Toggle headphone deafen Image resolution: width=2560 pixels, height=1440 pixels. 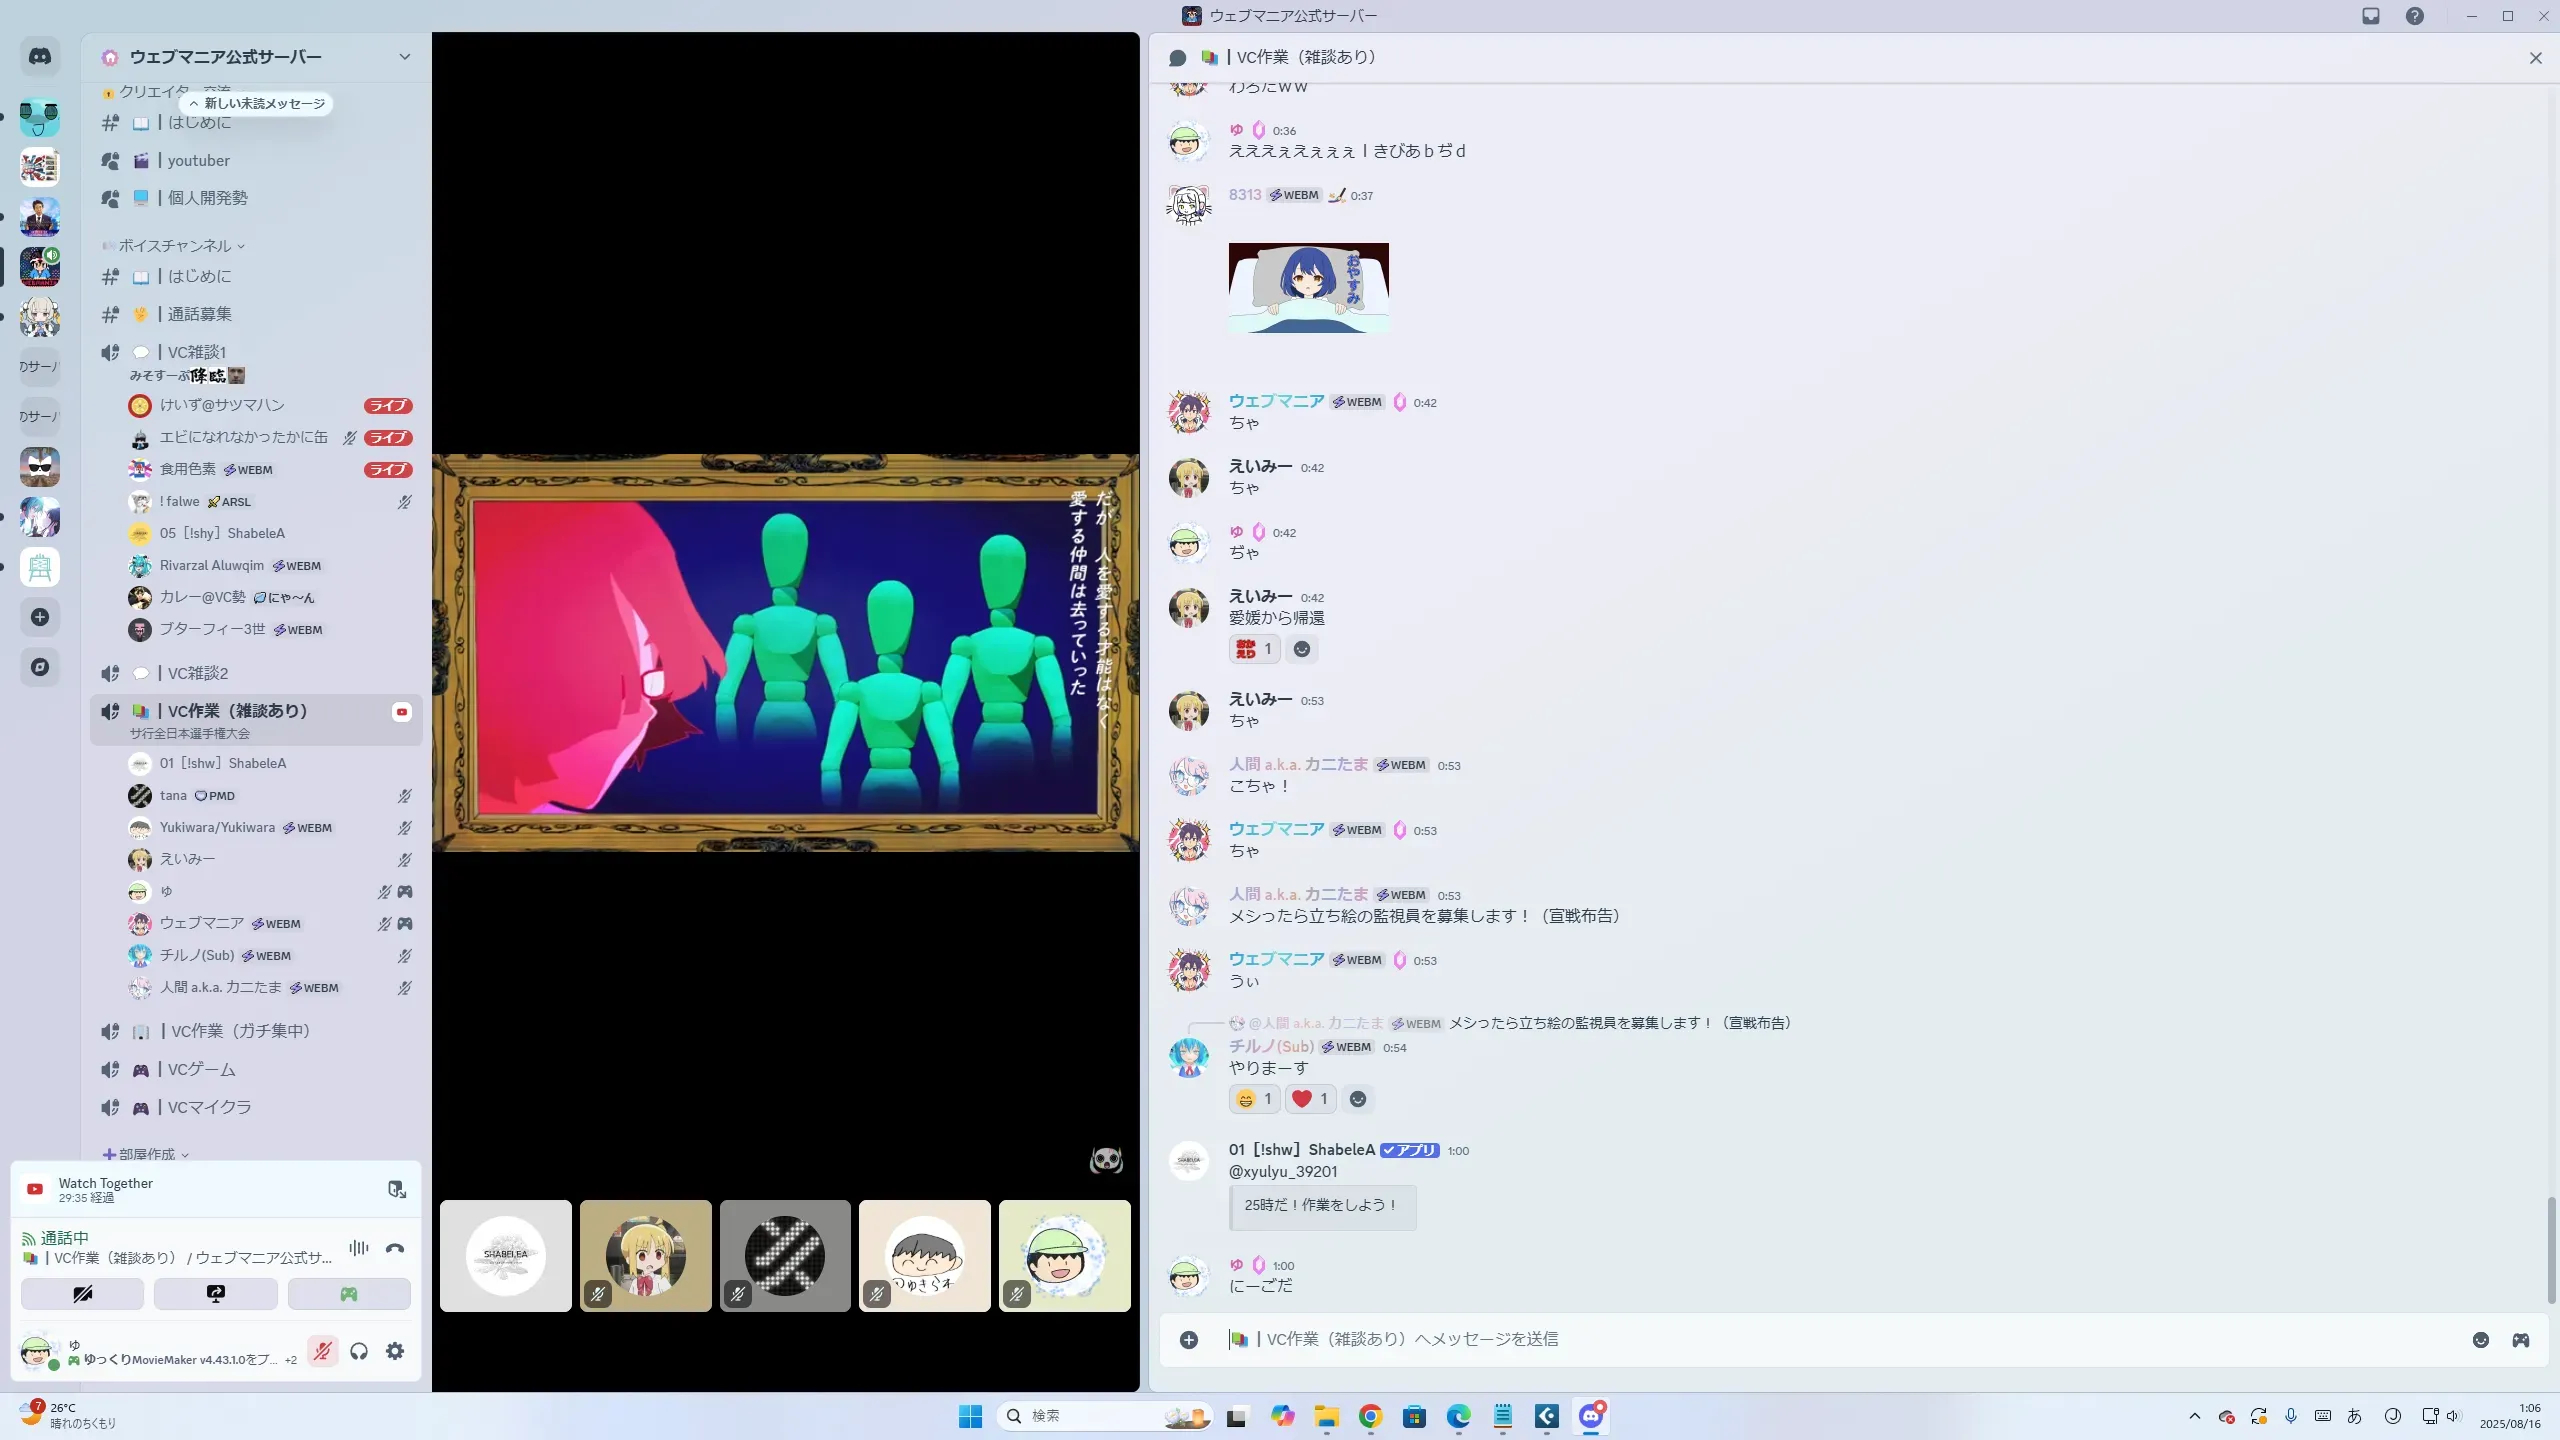coord(359,1352)
